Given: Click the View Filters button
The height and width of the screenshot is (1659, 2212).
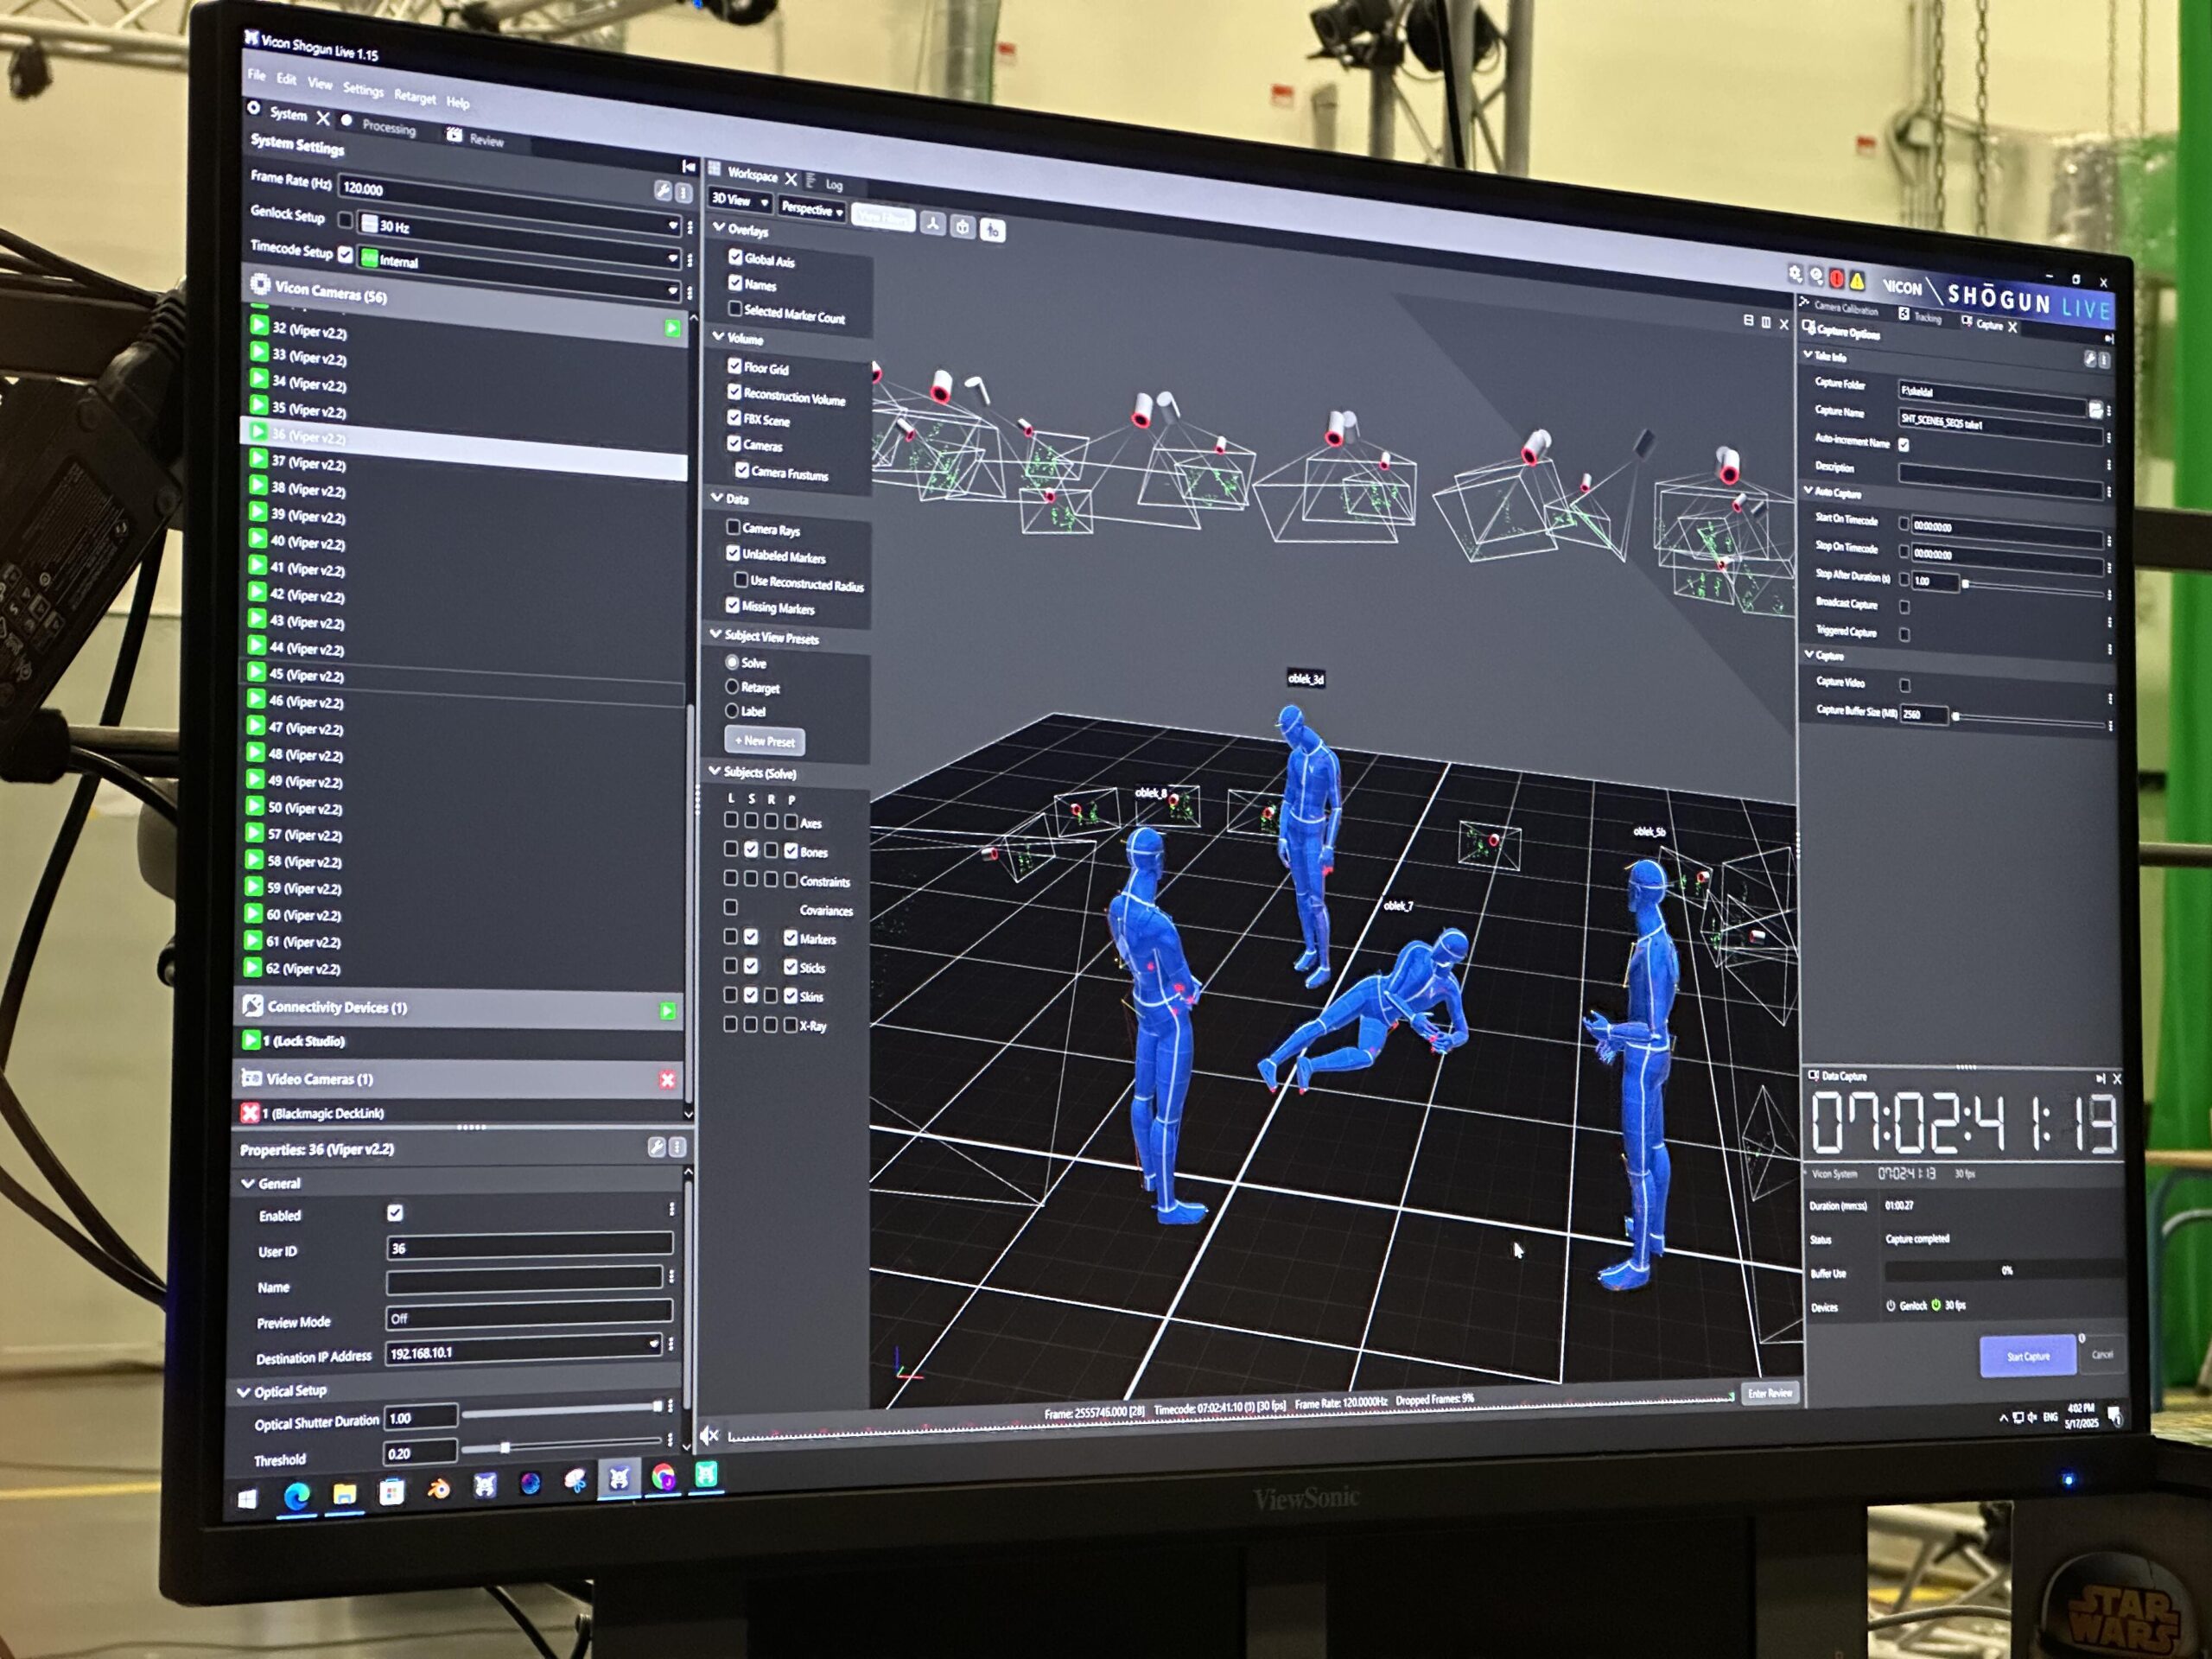Looking at the screenshot, I should point(883,217).
